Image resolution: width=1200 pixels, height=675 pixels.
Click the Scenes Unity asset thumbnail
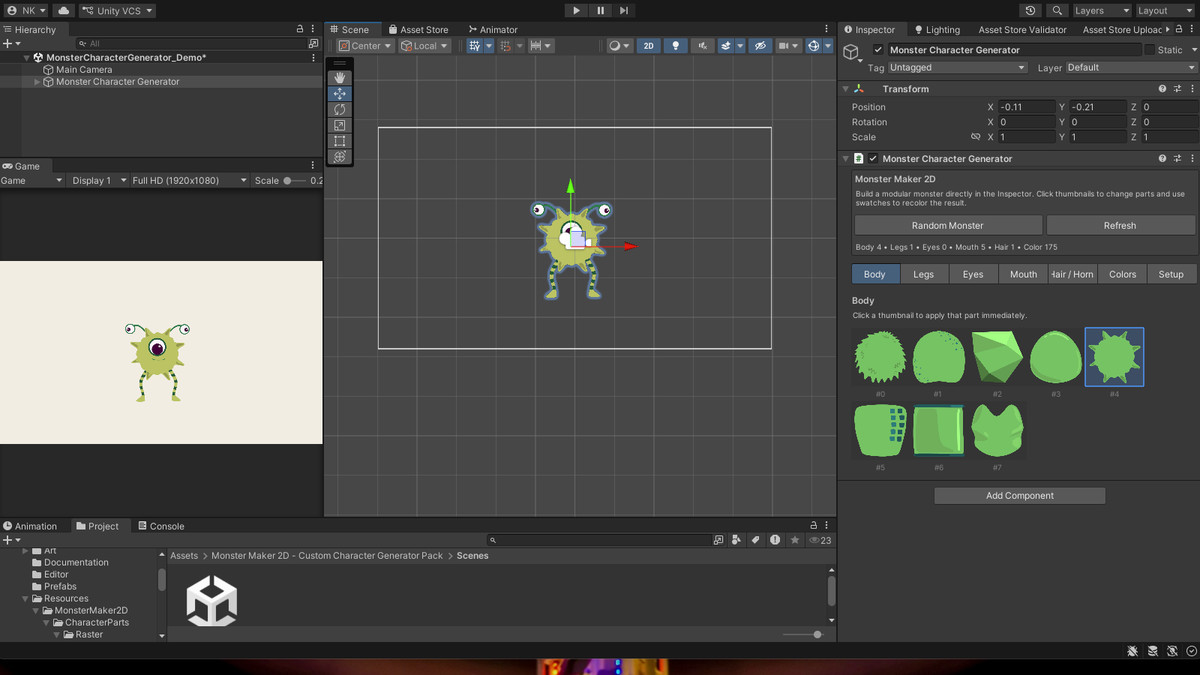coord(212,601)
